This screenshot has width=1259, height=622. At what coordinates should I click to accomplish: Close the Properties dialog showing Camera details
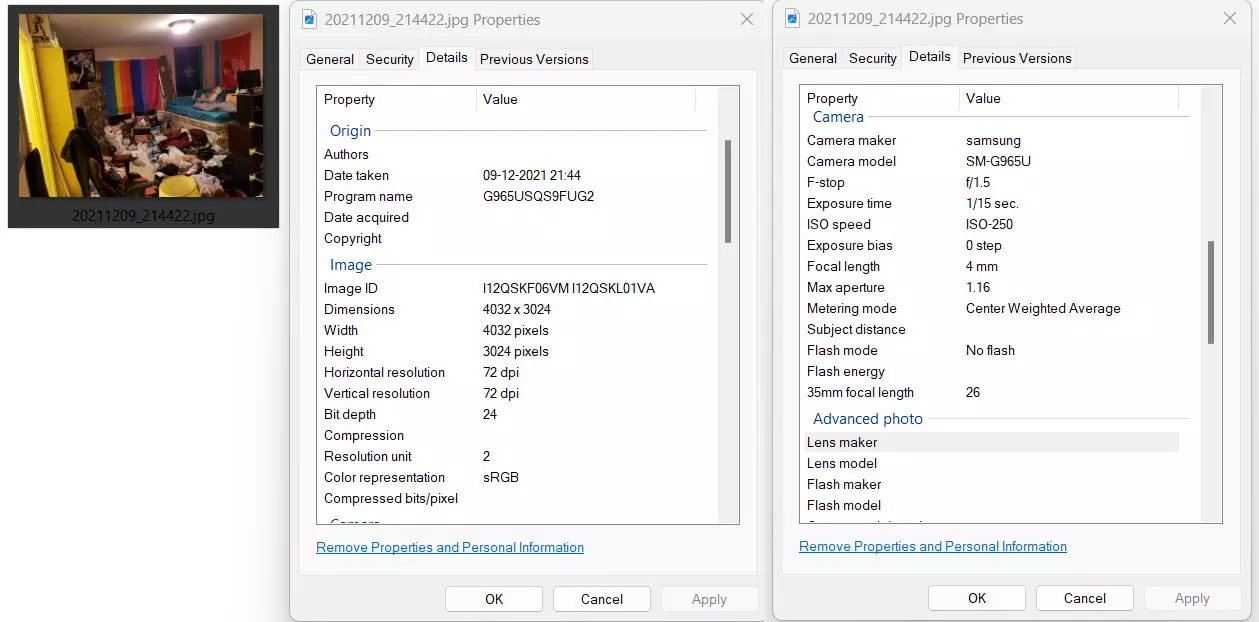[1230, 18]
